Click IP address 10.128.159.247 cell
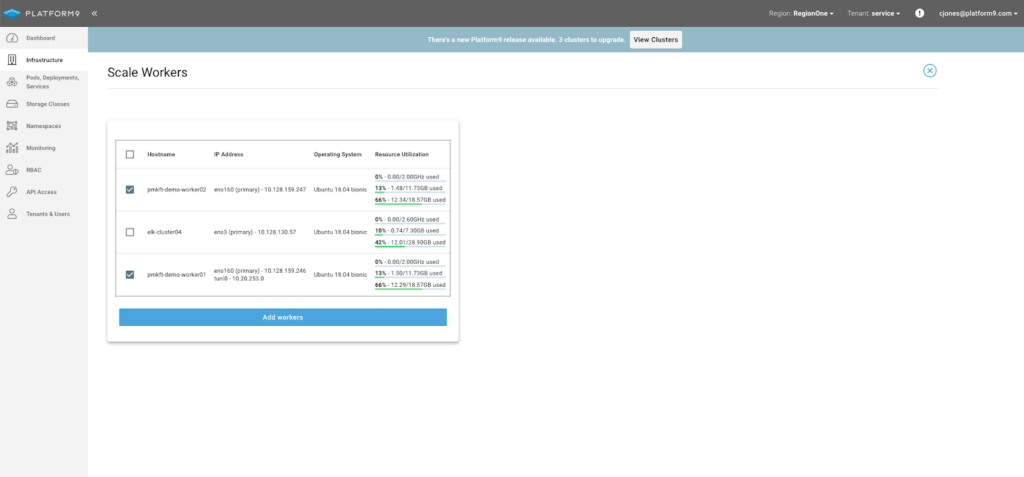Image resolution: width=1024 pixels, height=477 pixels. (260, 189)
